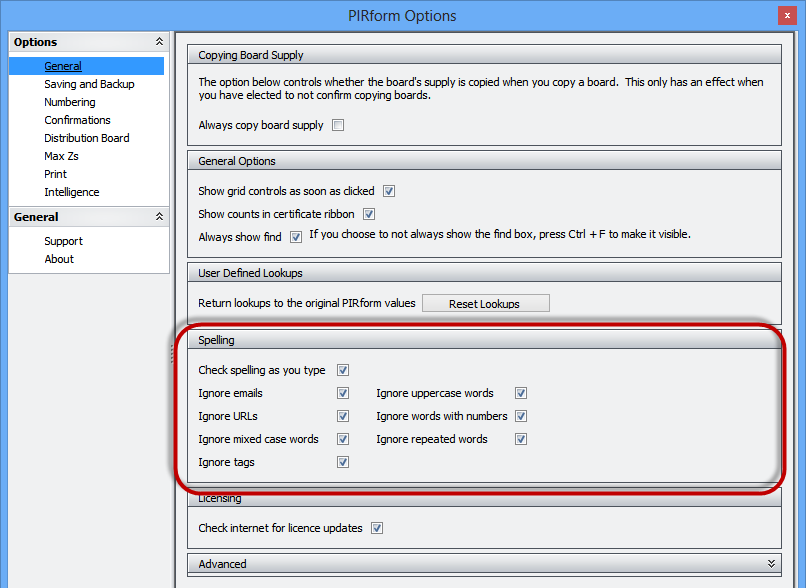
Task: Toggle the Always show find checkbox
Action: [296, 237]
